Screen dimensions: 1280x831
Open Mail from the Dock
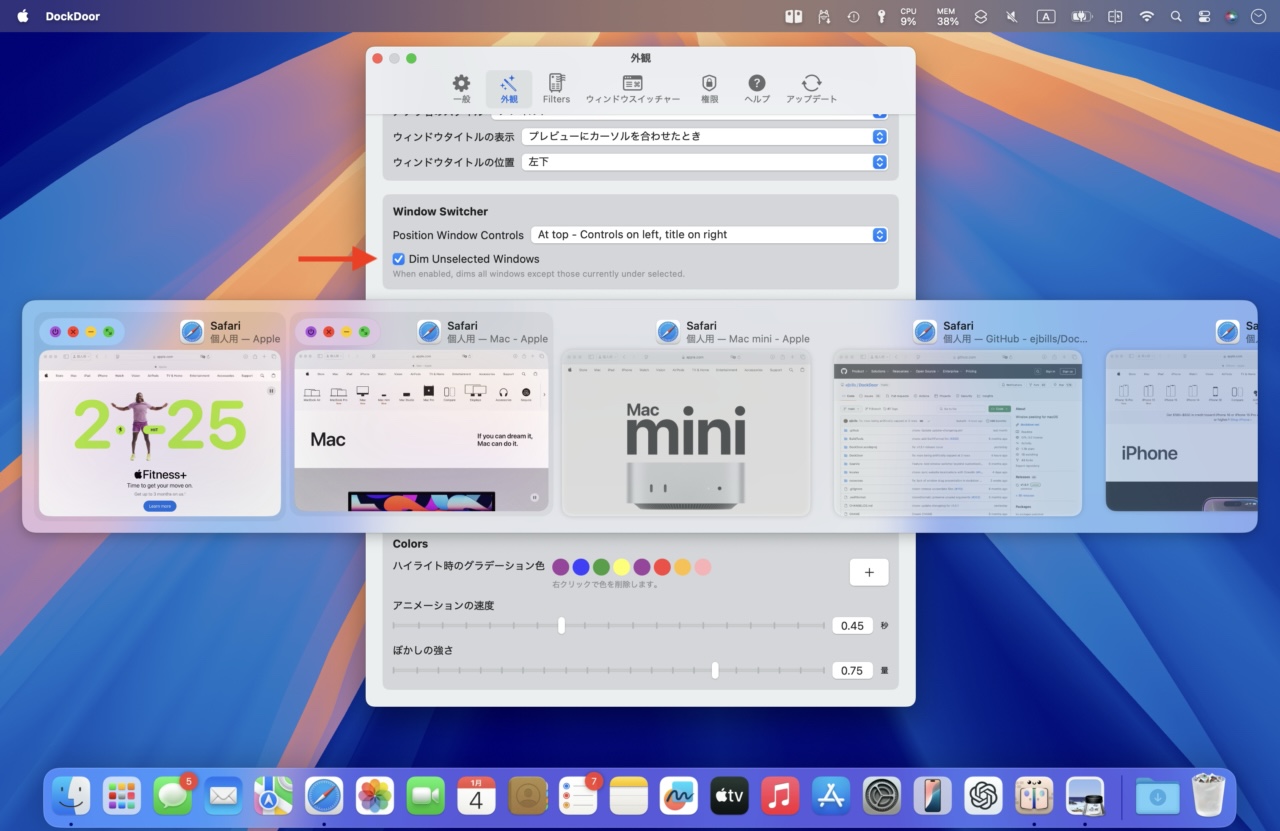pos(223,796)
